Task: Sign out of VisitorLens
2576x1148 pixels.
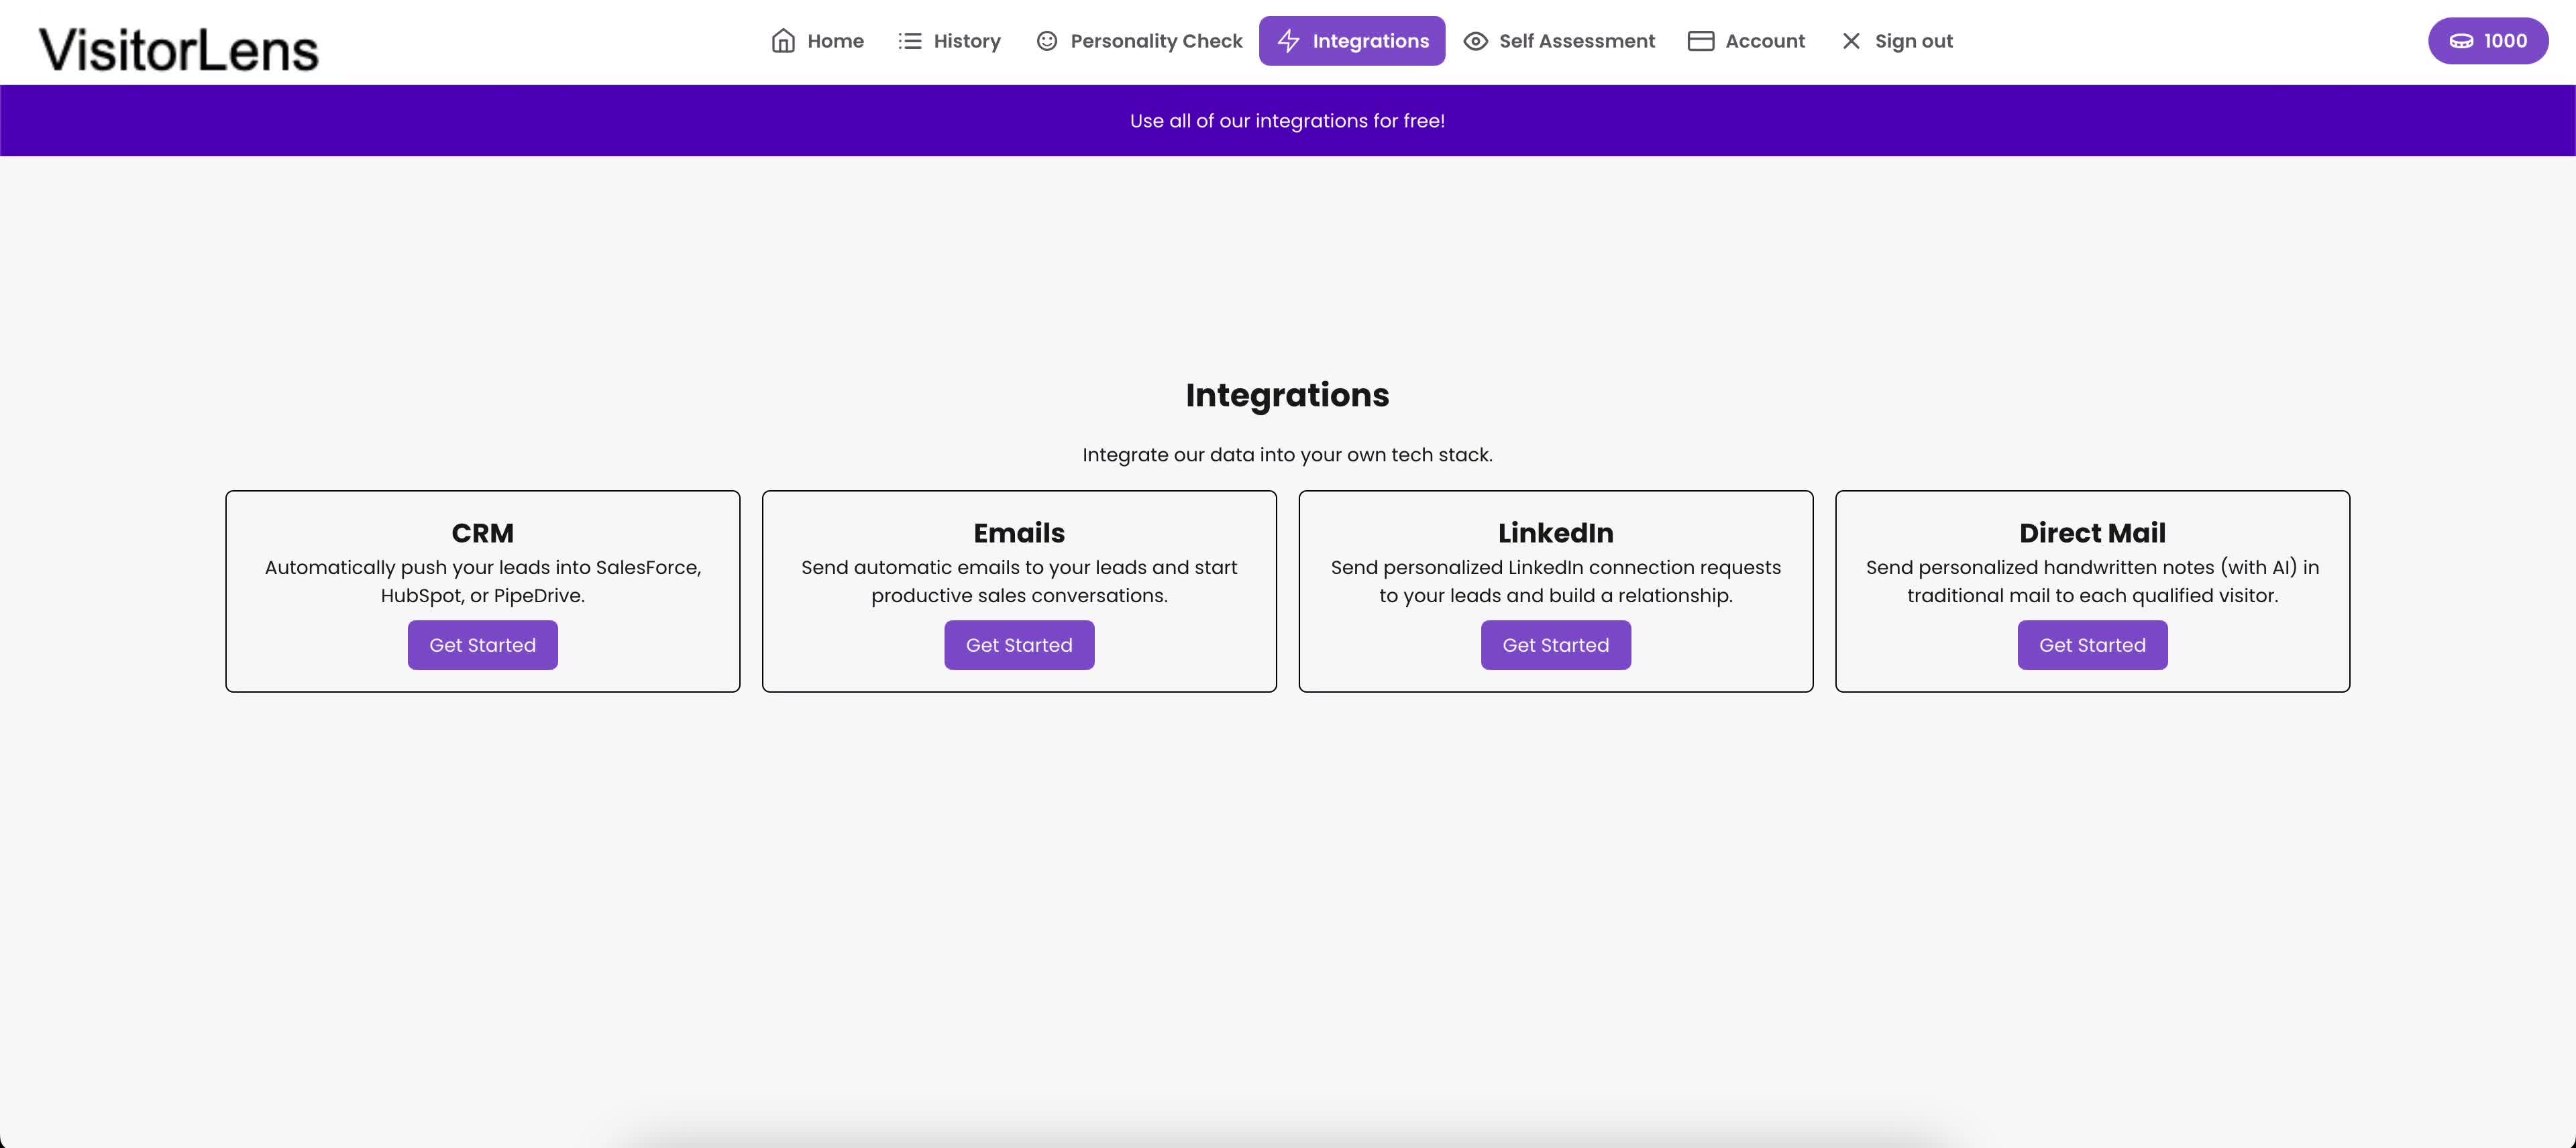Action: click(x=1912, y=41)
